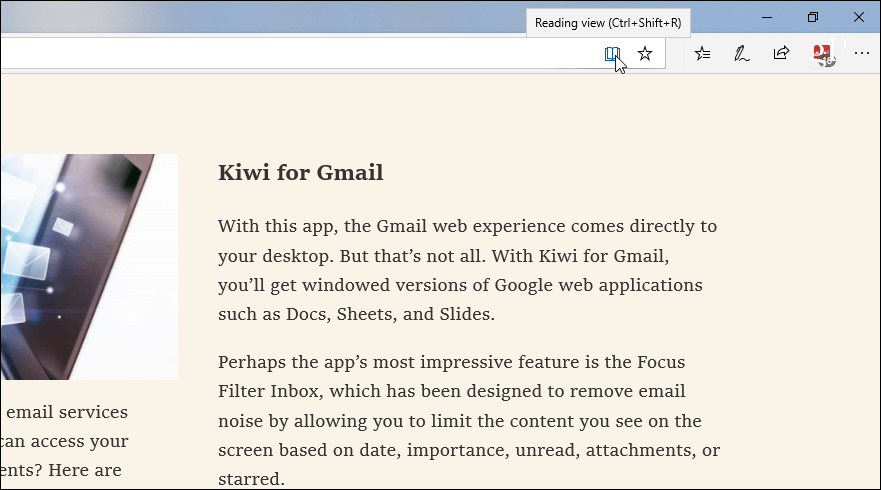This screenshot has width=881, height=490.
Task: Close the browser window
Action: [x=859, y=17]
